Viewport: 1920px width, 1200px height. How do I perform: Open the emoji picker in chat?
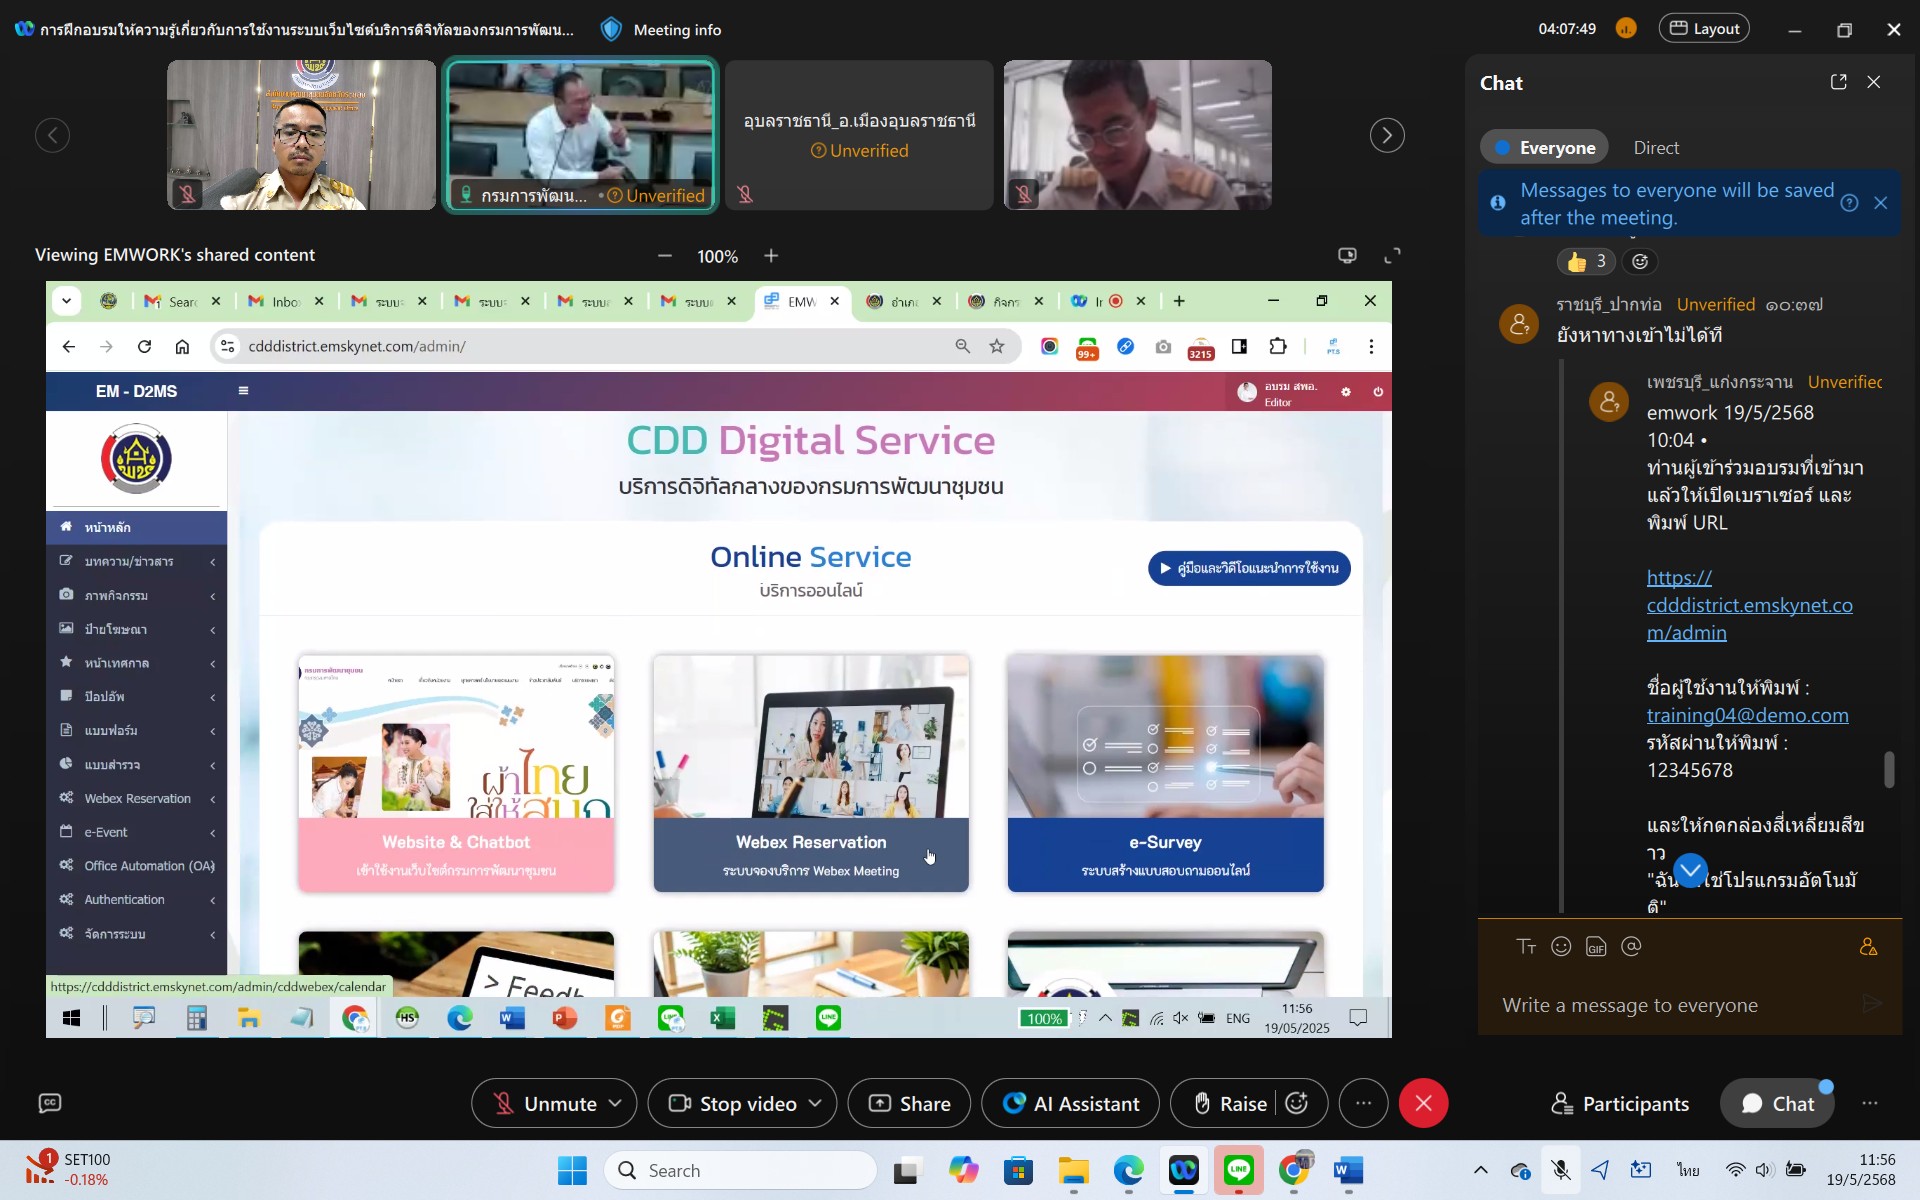tap(1561, 946)
